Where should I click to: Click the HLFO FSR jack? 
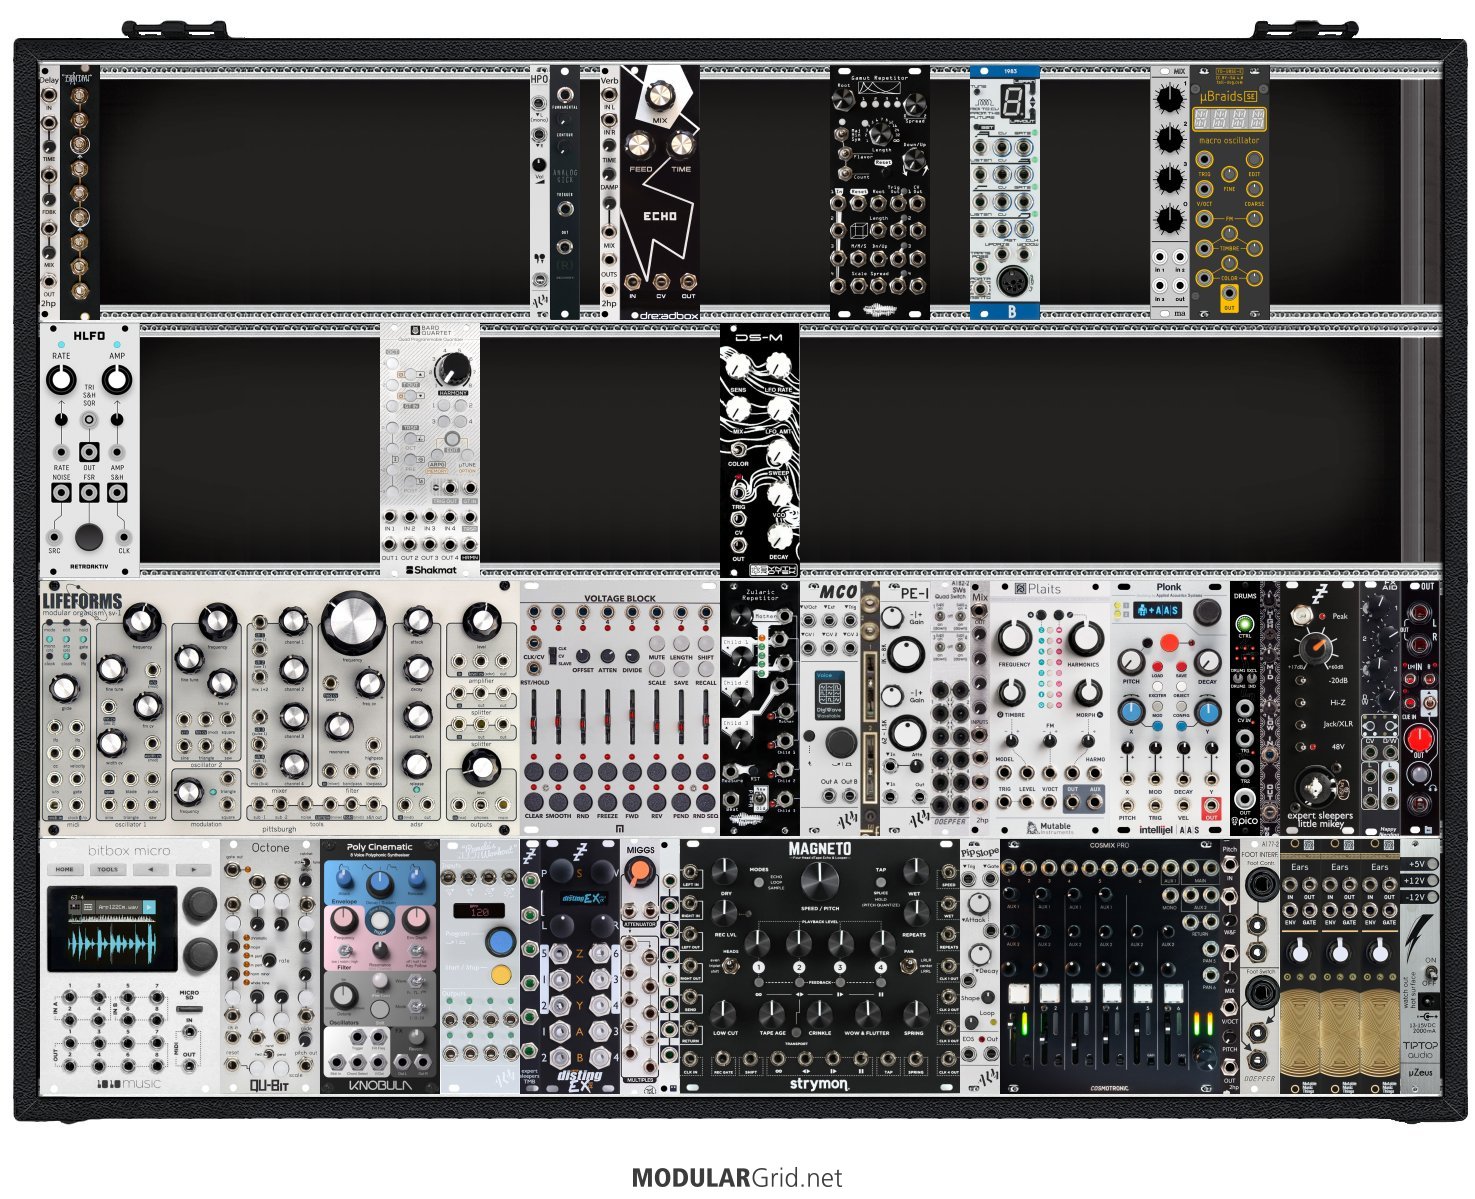tap(89, 493)
